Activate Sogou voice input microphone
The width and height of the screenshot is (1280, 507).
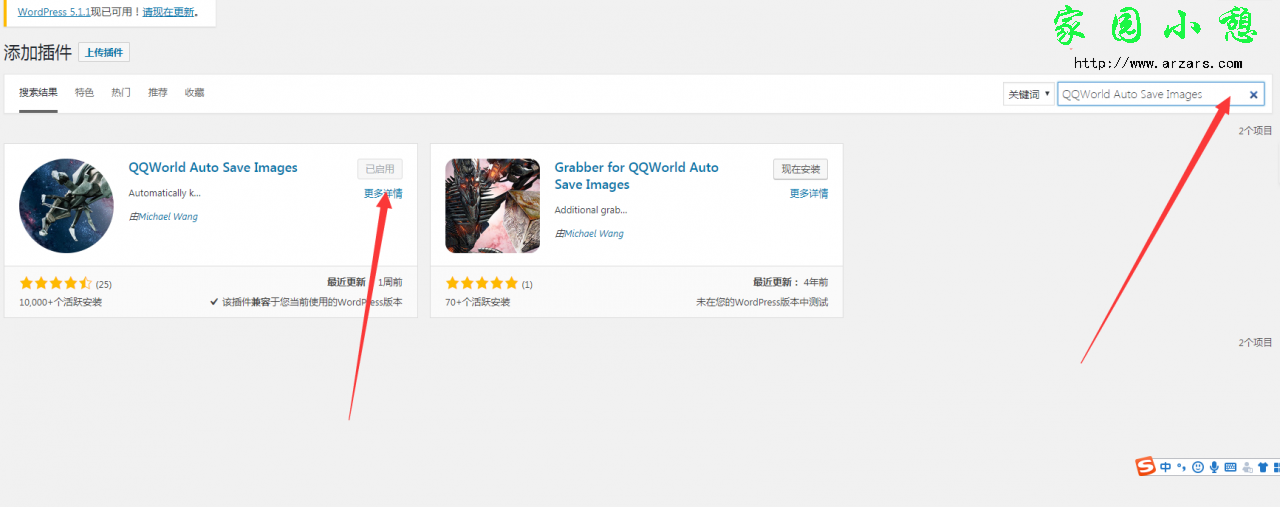point(1214,467)
